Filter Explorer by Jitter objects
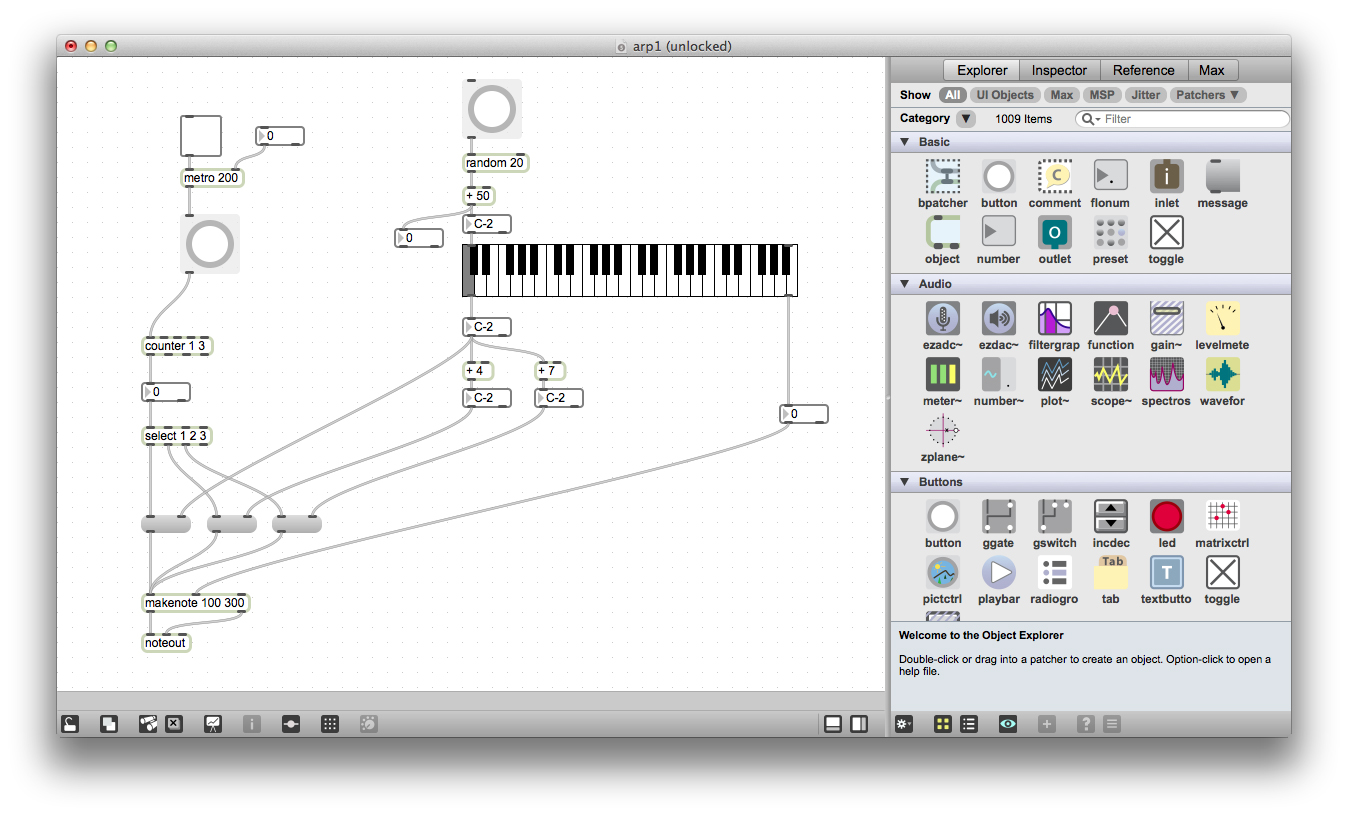The height and width of the screenshot is (816, 1348). click(x=1146, y=95)
